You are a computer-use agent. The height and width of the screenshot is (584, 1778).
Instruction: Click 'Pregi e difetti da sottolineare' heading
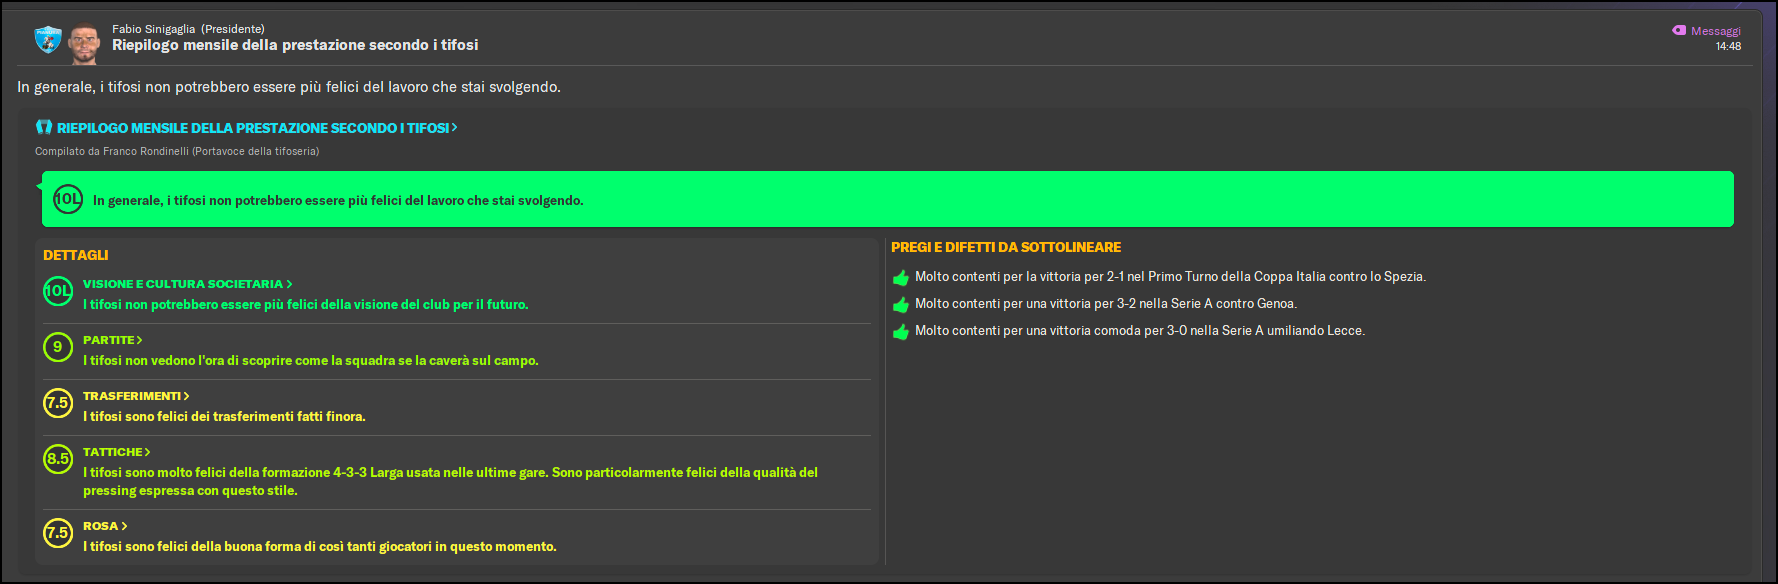click(x=1006, y=247)
